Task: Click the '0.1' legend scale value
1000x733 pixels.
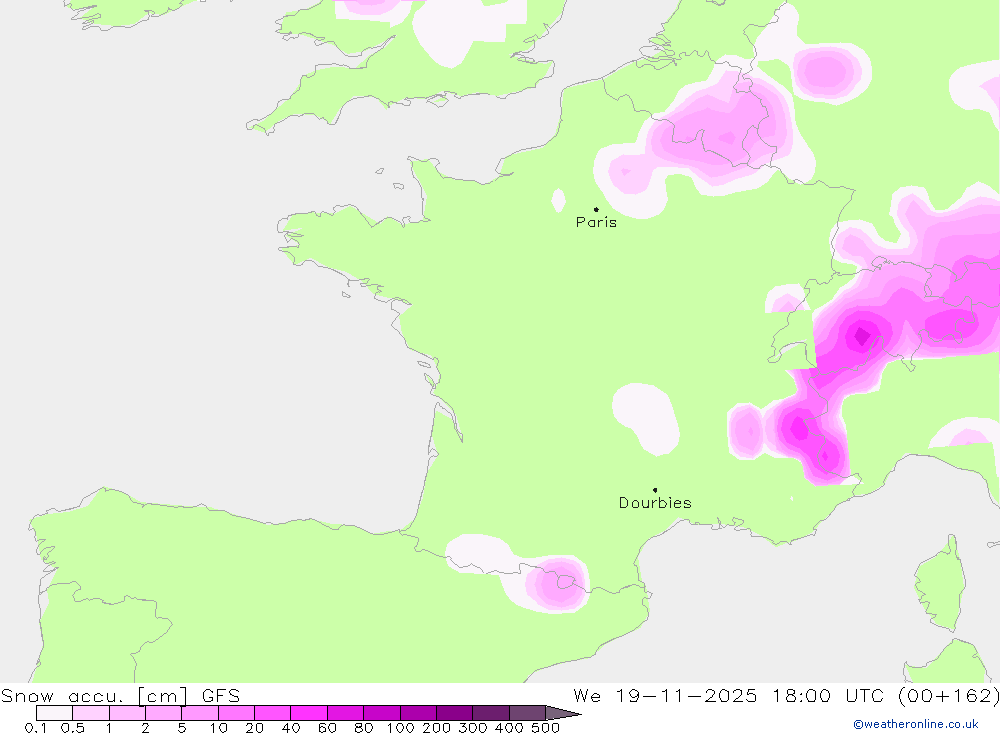Action: pos(36,728)
